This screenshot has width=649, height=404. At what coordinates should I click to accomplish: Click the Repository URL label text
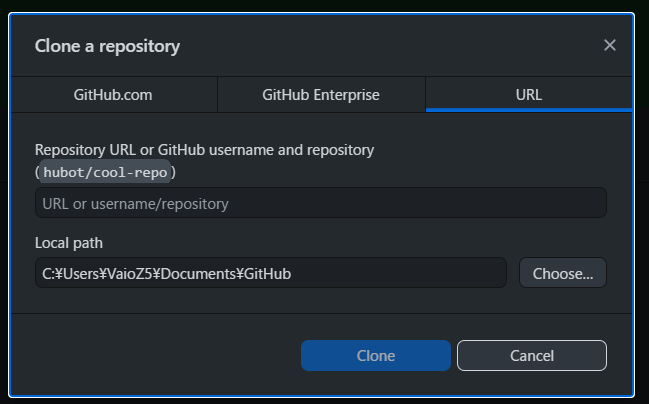click(x=204, y=150)
